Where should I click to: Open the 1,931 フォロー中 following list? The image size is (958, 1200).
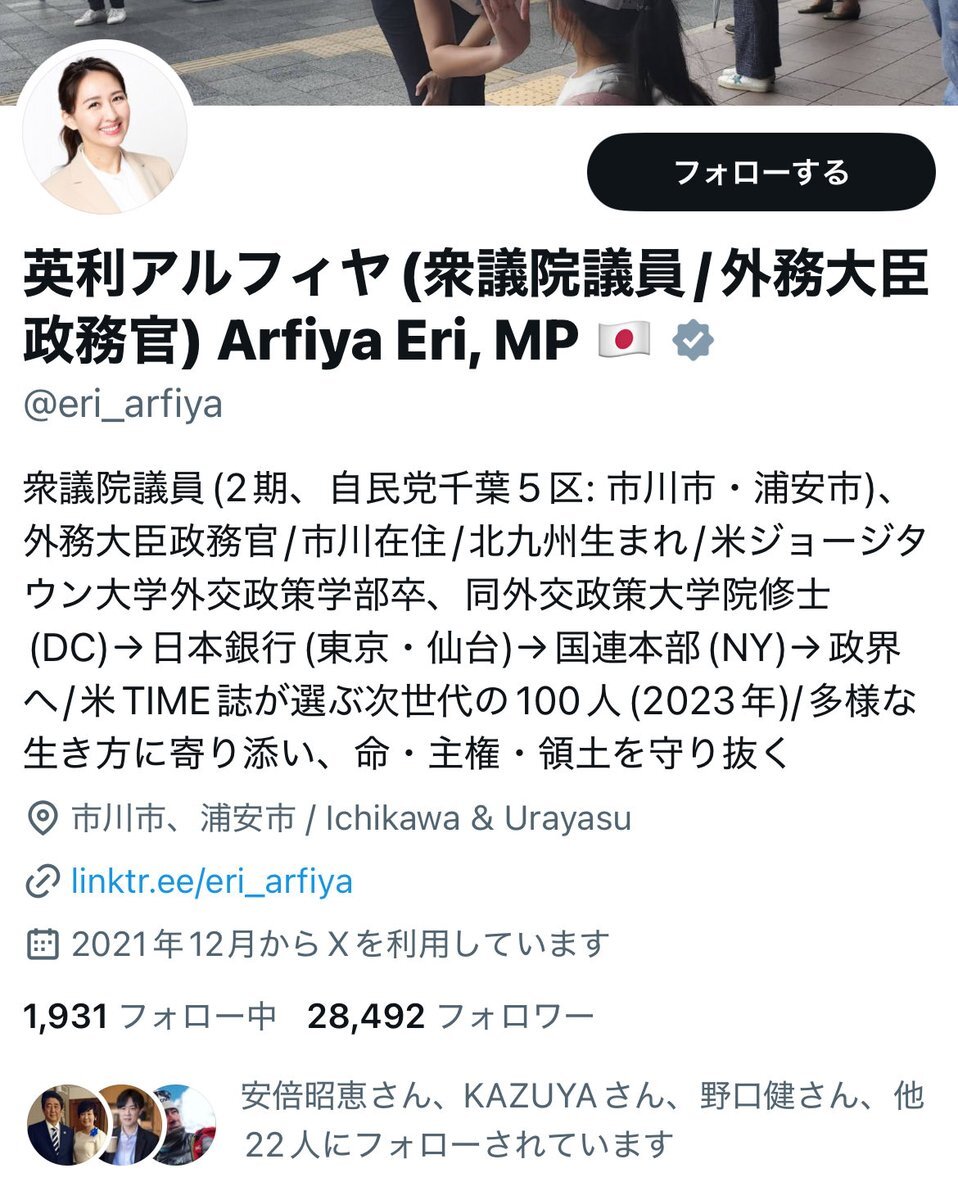[x=149, y=1017]
